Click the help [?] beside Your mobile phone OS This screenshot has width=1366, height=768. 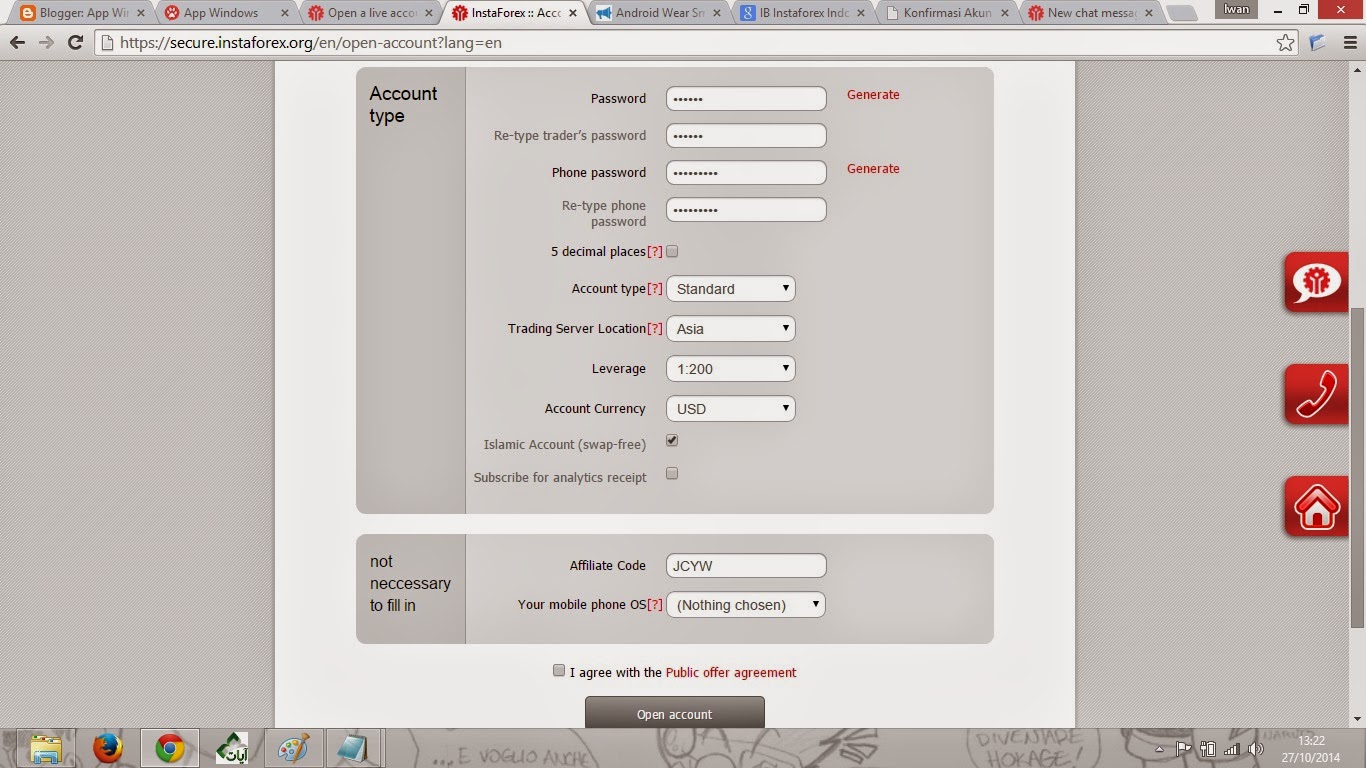pyautogui.click(x=655, y=605)
